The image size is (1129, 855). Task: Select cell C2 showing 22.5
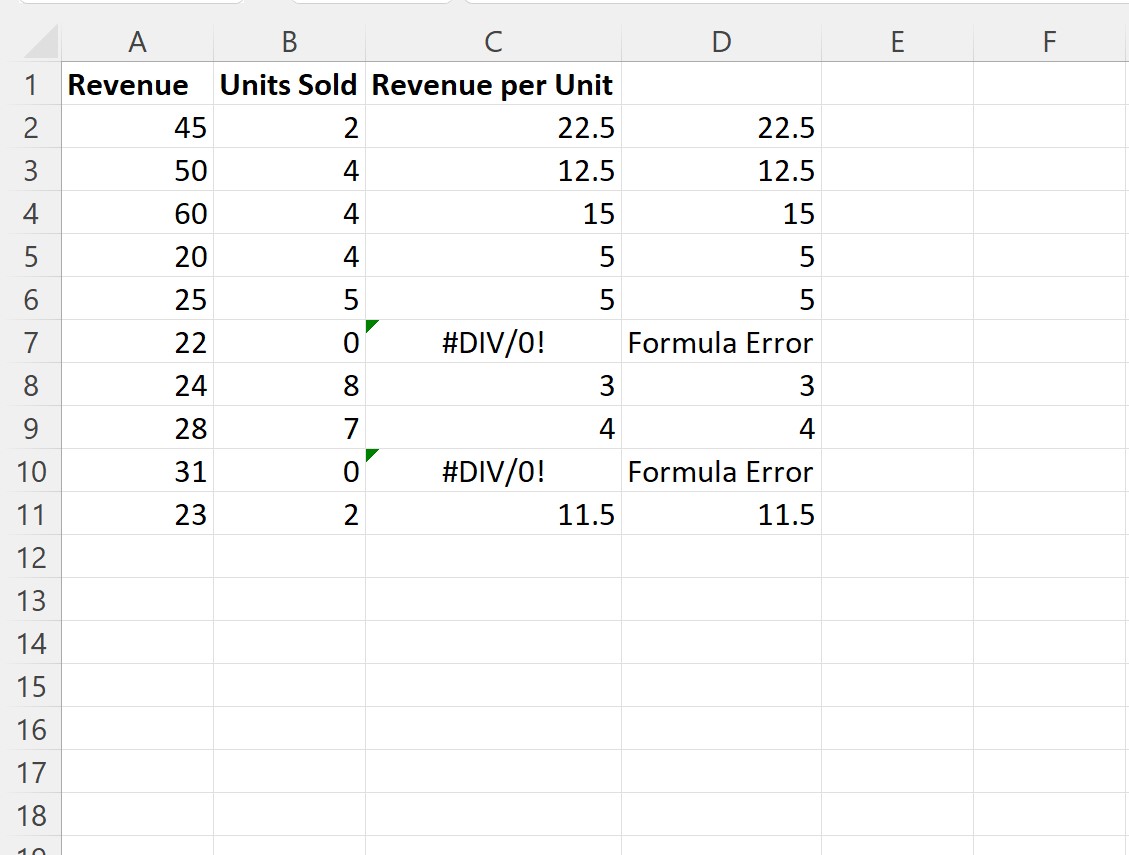tap(493, 127)
